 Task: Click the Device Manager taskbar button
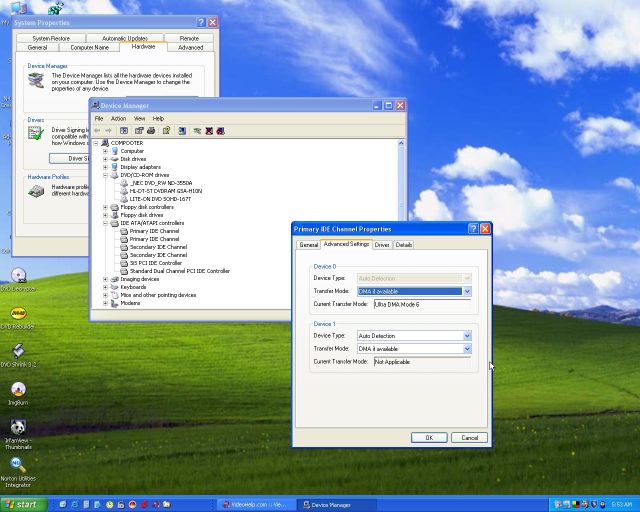[335, 505]
